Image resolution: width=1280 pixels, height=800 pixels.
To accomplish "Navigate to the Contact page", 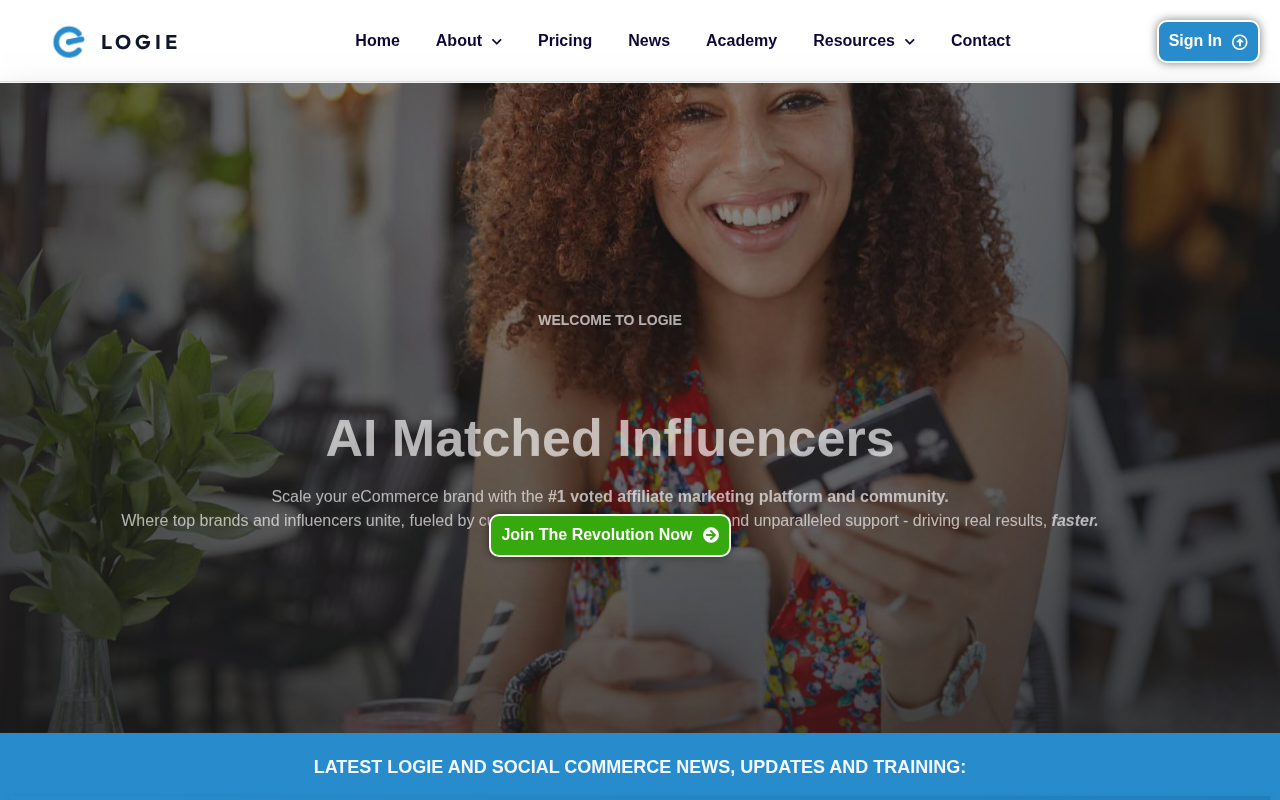I will 980,41.
